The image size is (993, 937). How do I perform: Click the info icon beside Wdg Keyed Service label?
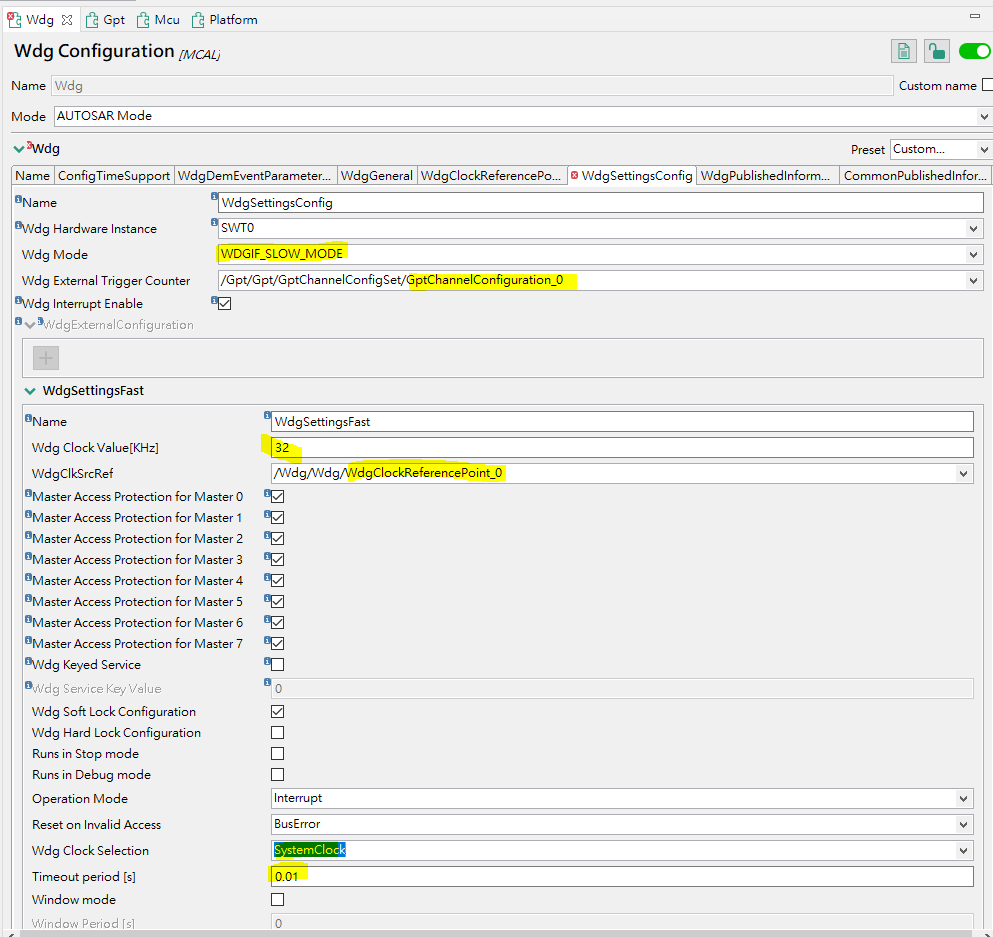pyautogui.click(x=28, y=661)
